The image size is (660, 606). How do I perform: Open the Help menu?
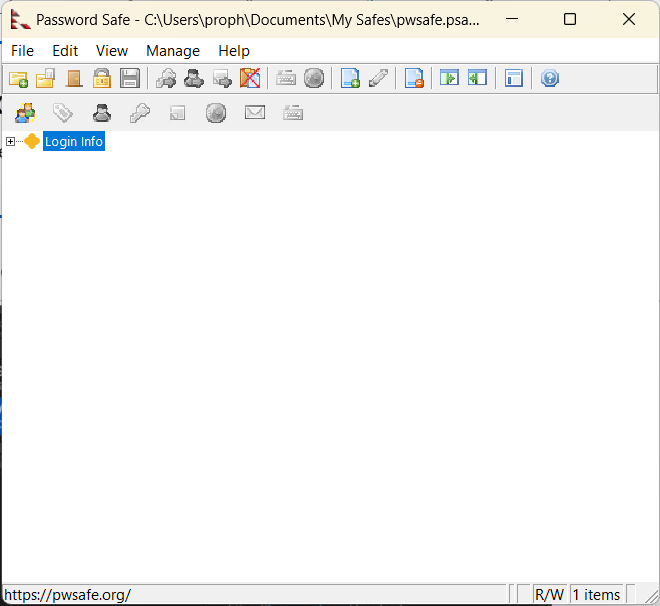[234, 51]
